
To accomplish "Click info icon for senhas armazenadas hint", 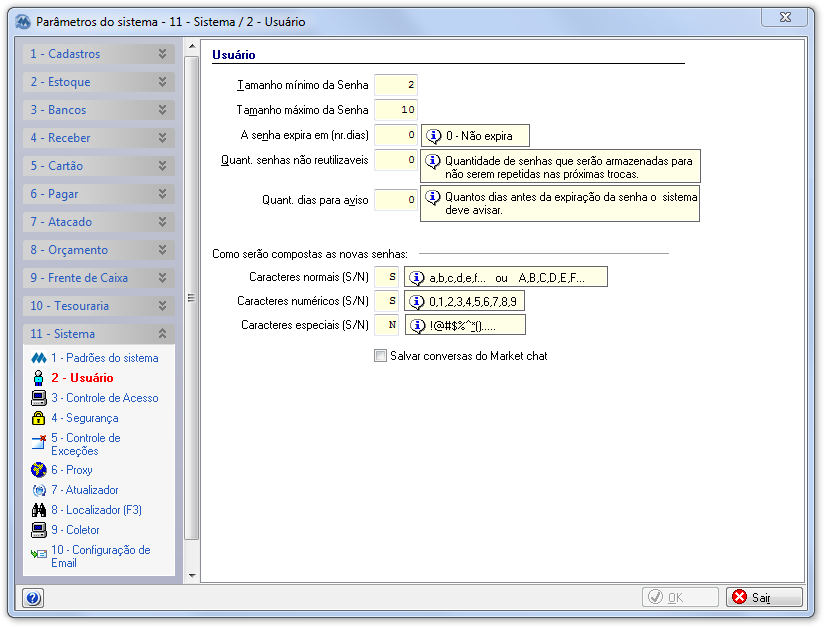I will pyautogui.click(x=432, y=161).
